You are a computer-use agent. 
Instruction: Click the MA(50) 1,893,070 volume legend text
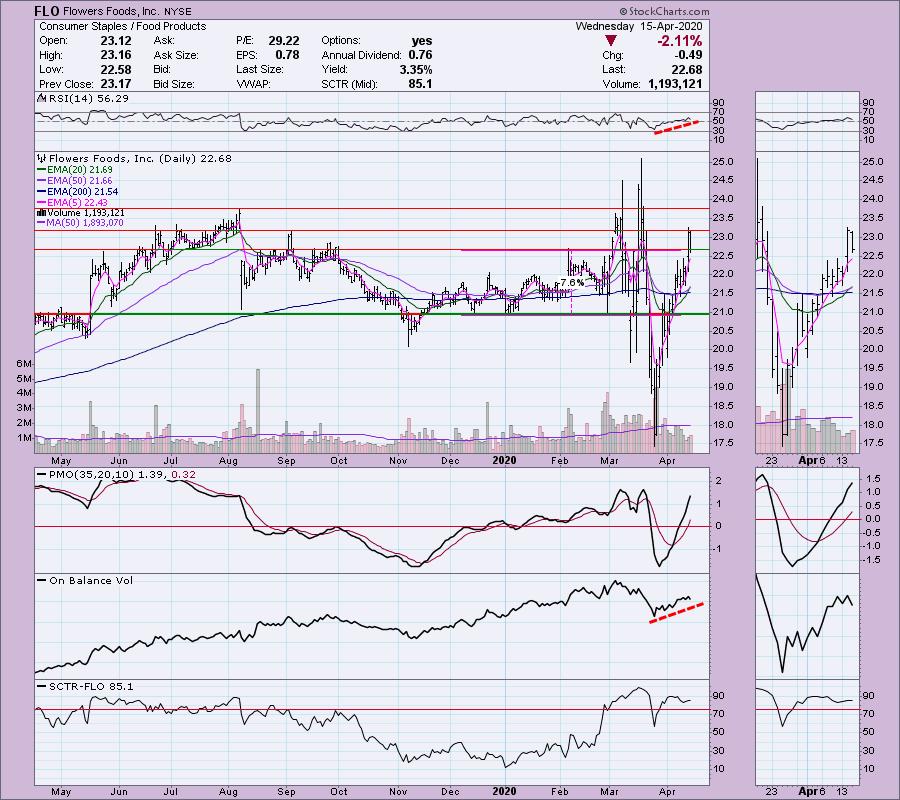click(86, 223)
